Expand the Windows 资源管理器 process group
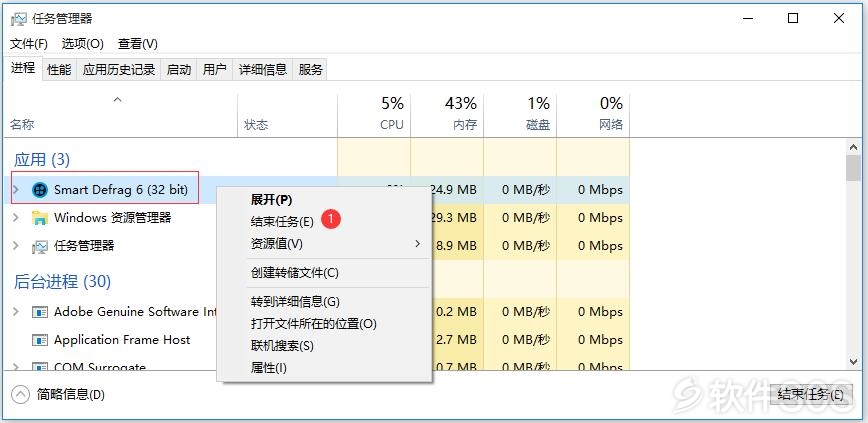 [x=16, y=218]
